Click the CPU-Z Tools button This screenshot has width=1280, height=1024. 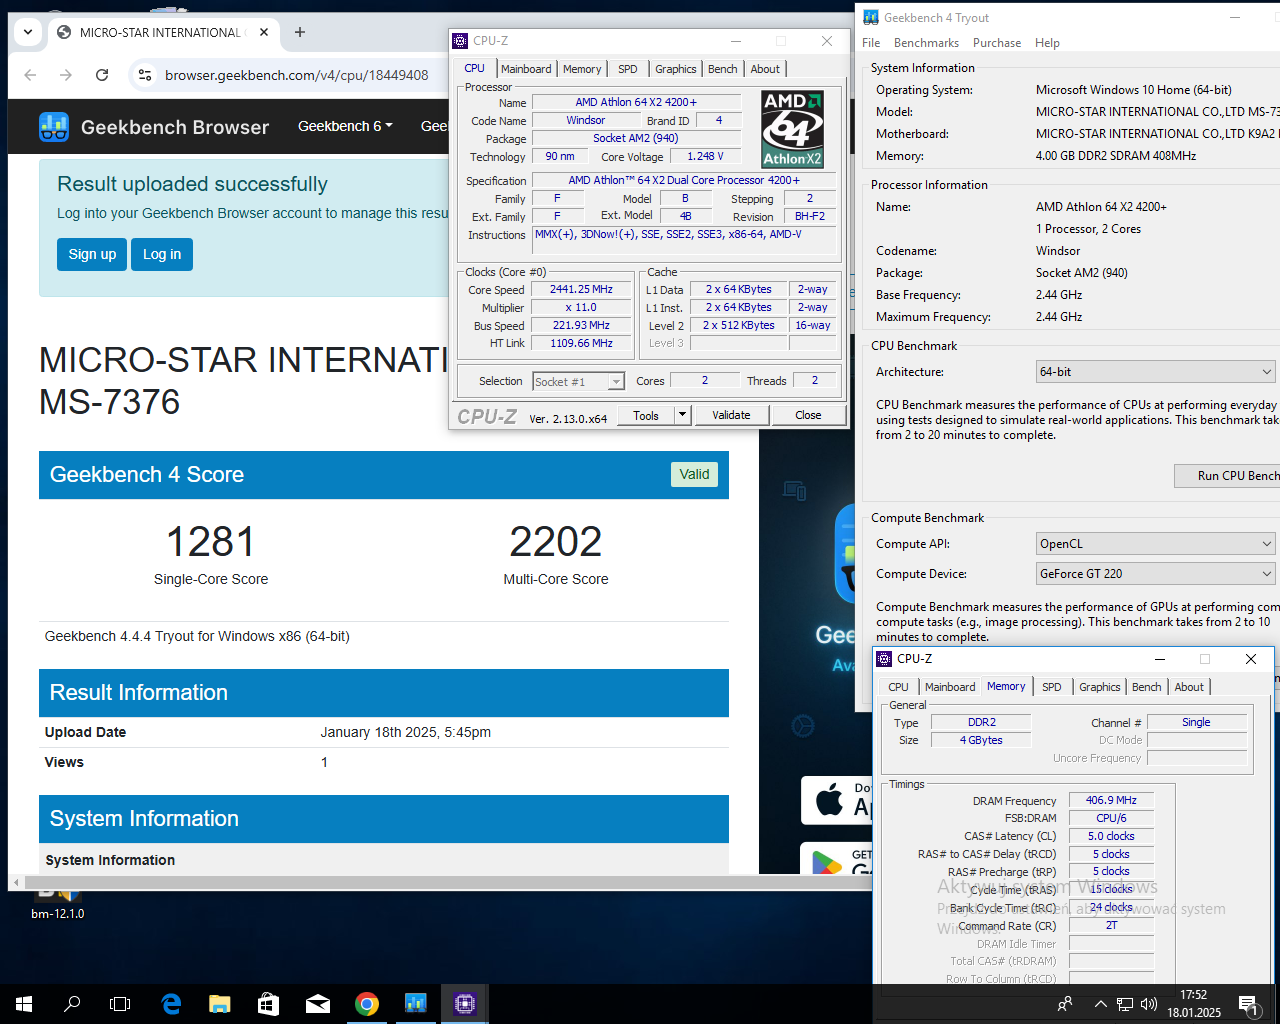tap(646, 415)
